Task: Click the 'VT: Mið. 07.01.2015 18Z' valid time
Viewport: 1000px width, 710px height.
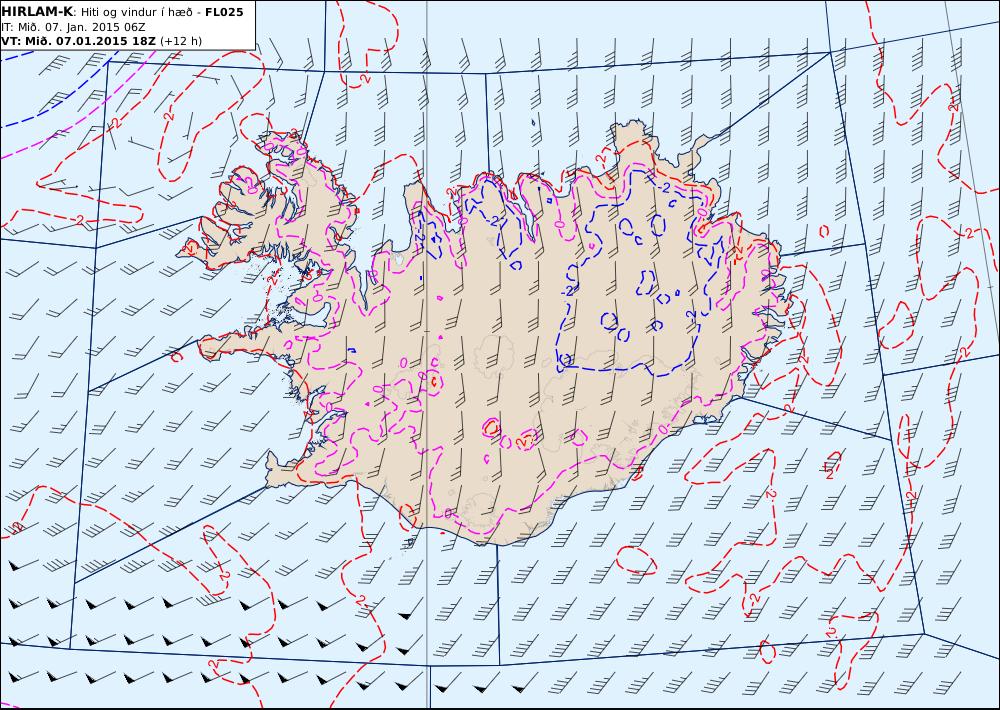Action: pos(78,41)
